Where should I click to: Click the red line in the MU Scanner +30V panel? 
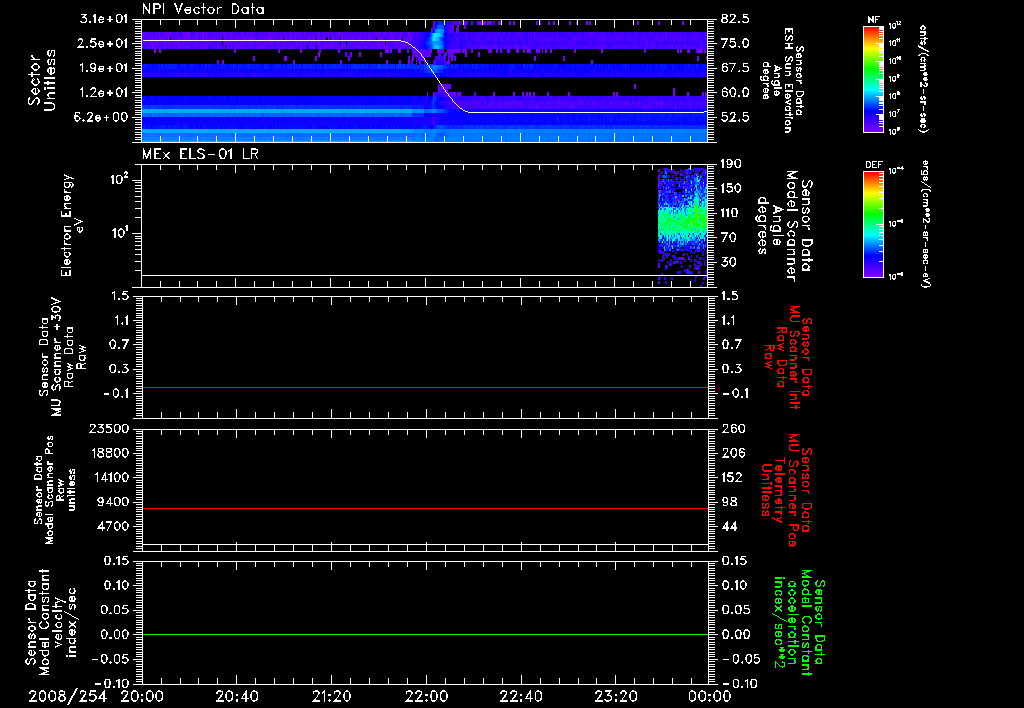[x=424, y=387]
